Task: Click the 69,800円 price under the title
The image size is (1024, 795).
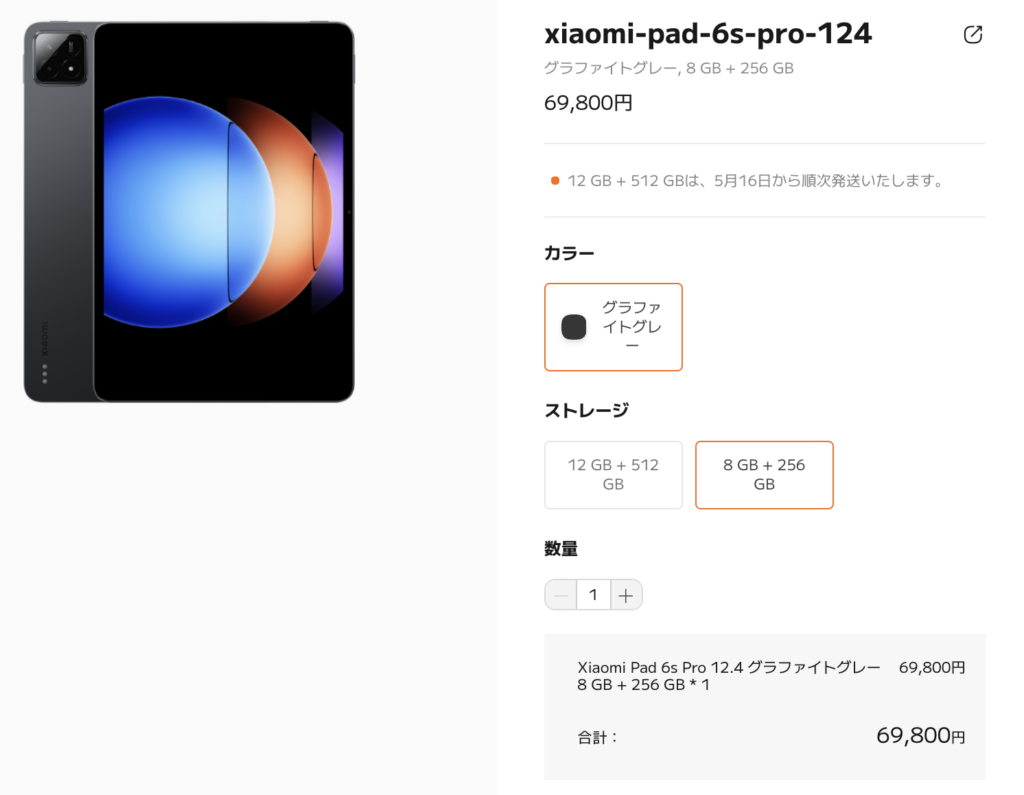Action: [588, 103]
